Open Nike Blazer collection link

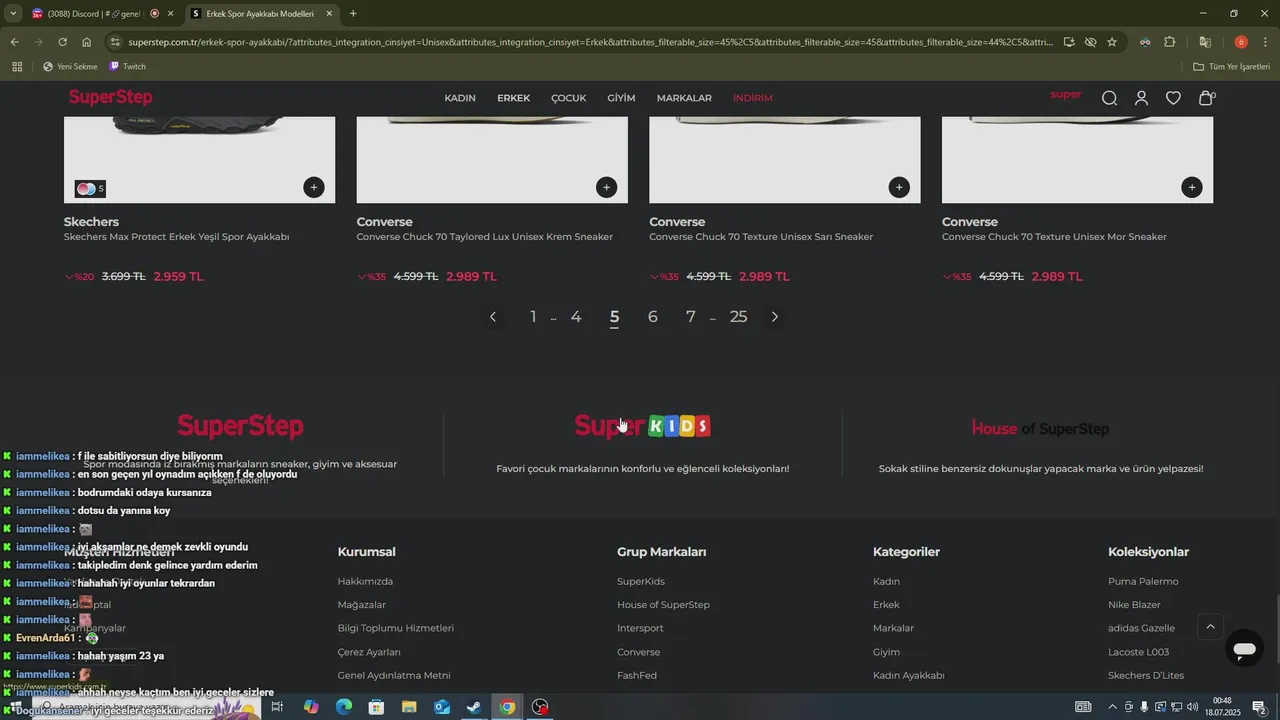[x=1134, y=605]
